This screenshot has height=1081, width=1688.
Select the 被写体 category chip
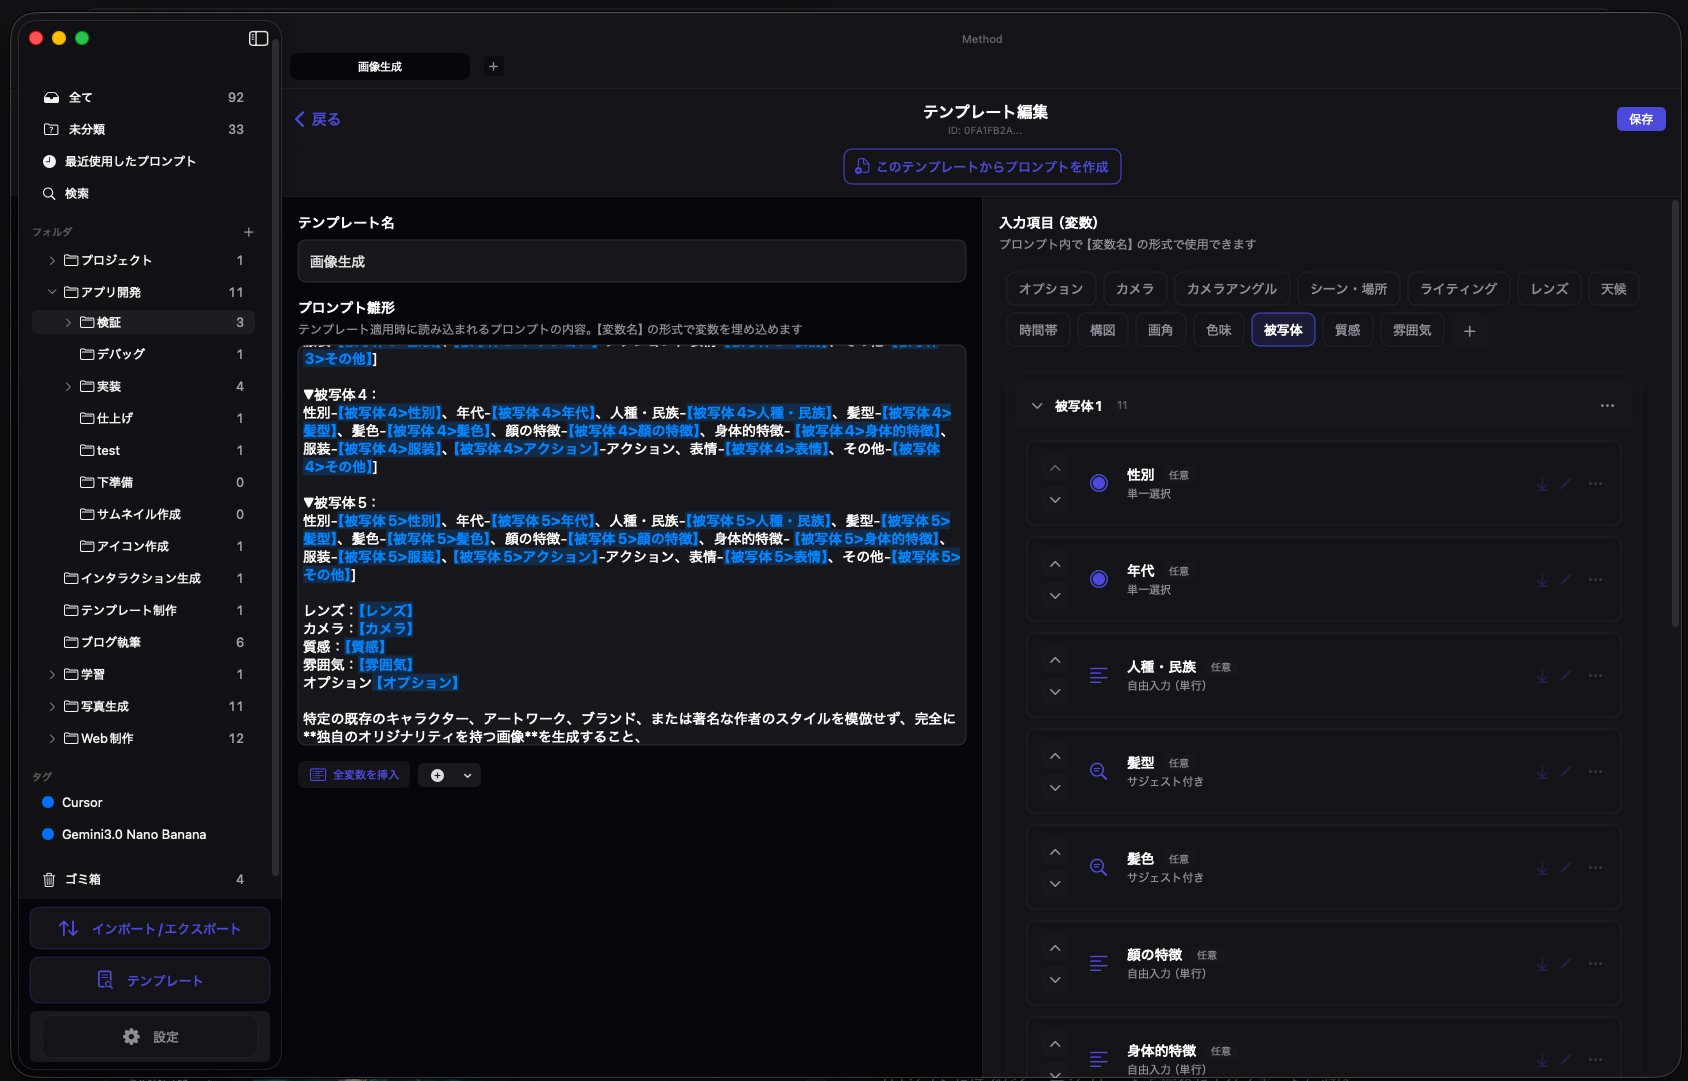point(1283,329)
